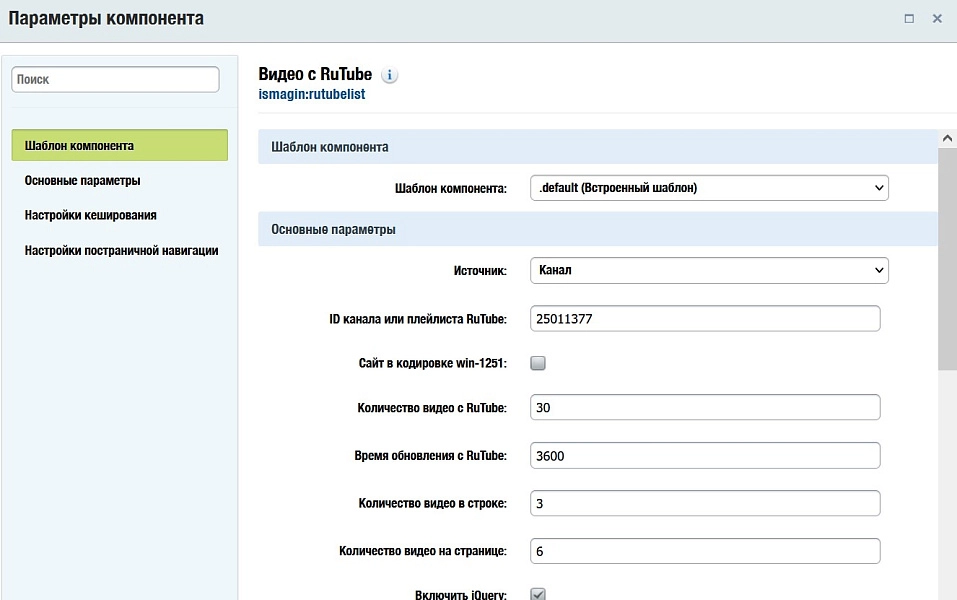The height and width of the screenshot is (600, 957).
Task: Go to Основные параметры in the sidebar
Action: pos(82,181)
